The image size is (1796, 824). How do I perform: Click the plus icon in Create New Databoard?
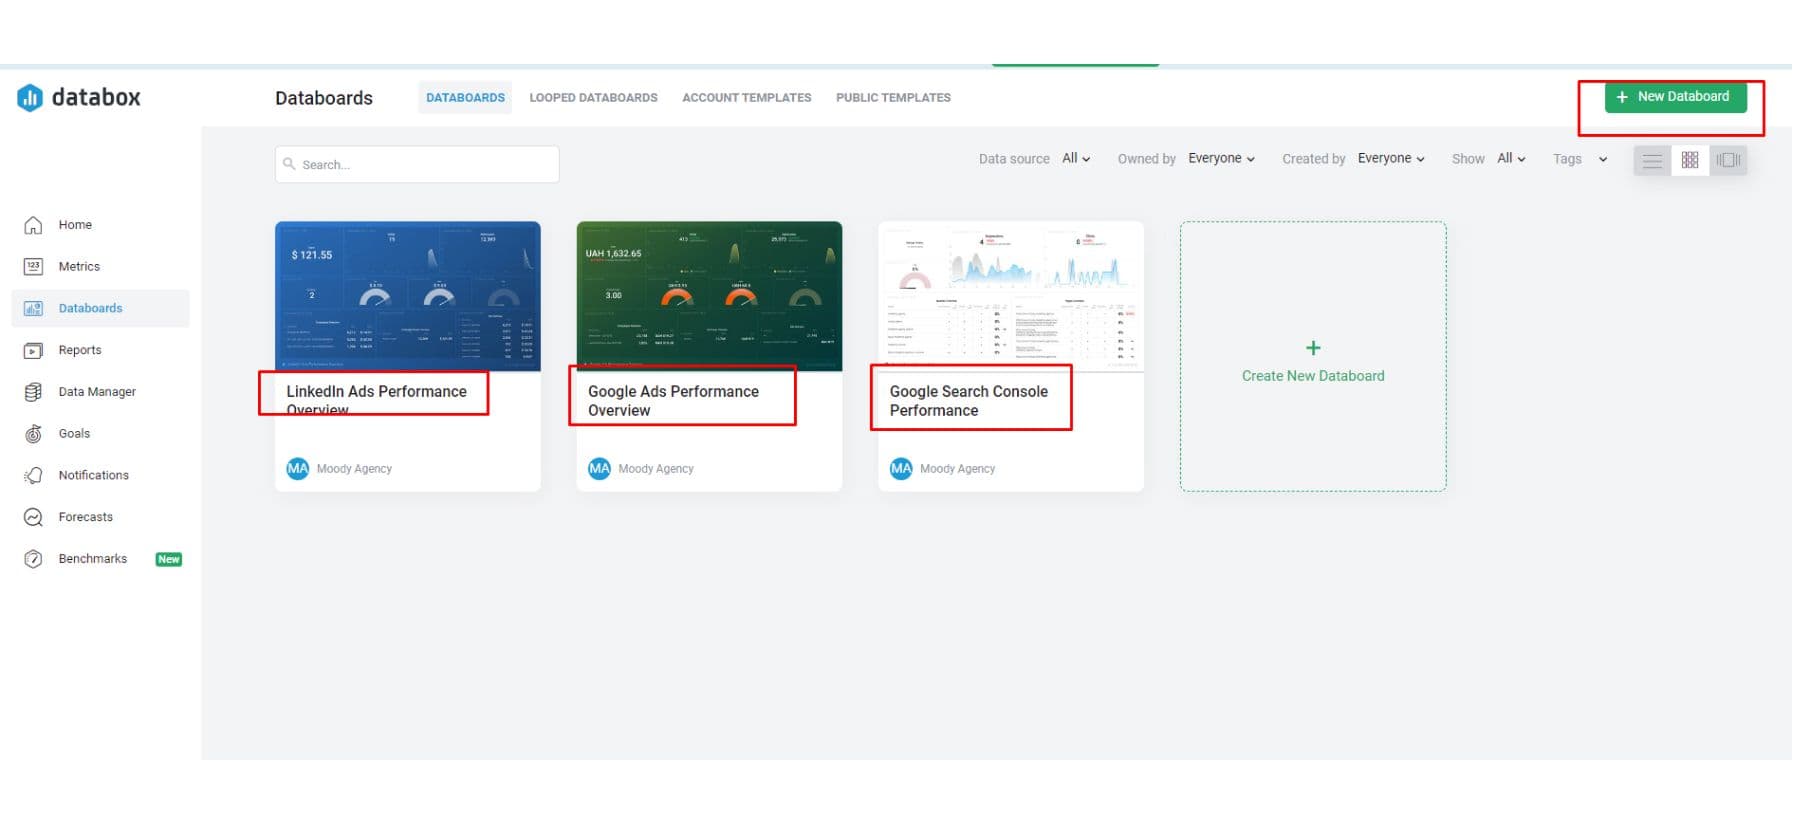(1313, 348)
